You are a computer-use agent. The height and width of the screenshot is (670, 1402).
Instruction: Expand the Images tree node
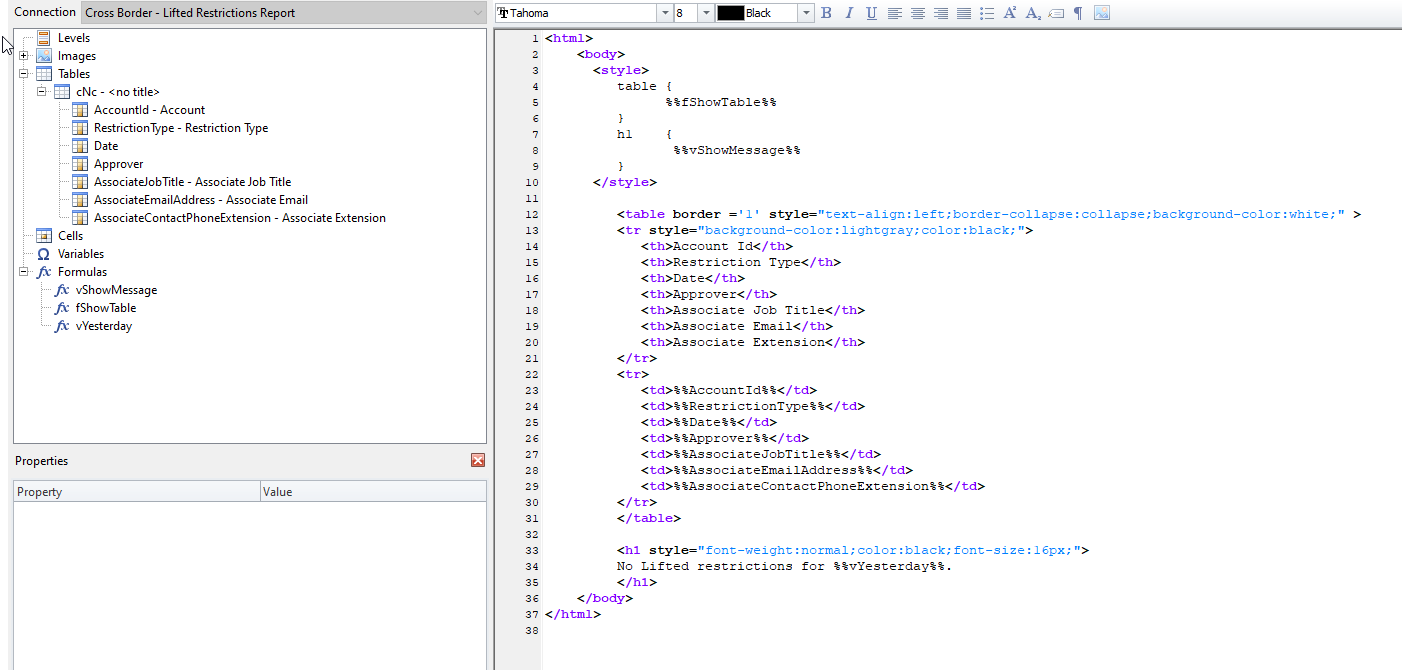click(x=23, y=56)
